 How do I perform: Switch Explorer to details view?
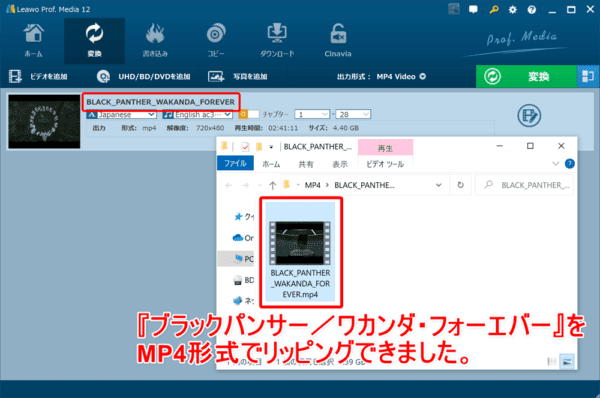pos(552,361)
